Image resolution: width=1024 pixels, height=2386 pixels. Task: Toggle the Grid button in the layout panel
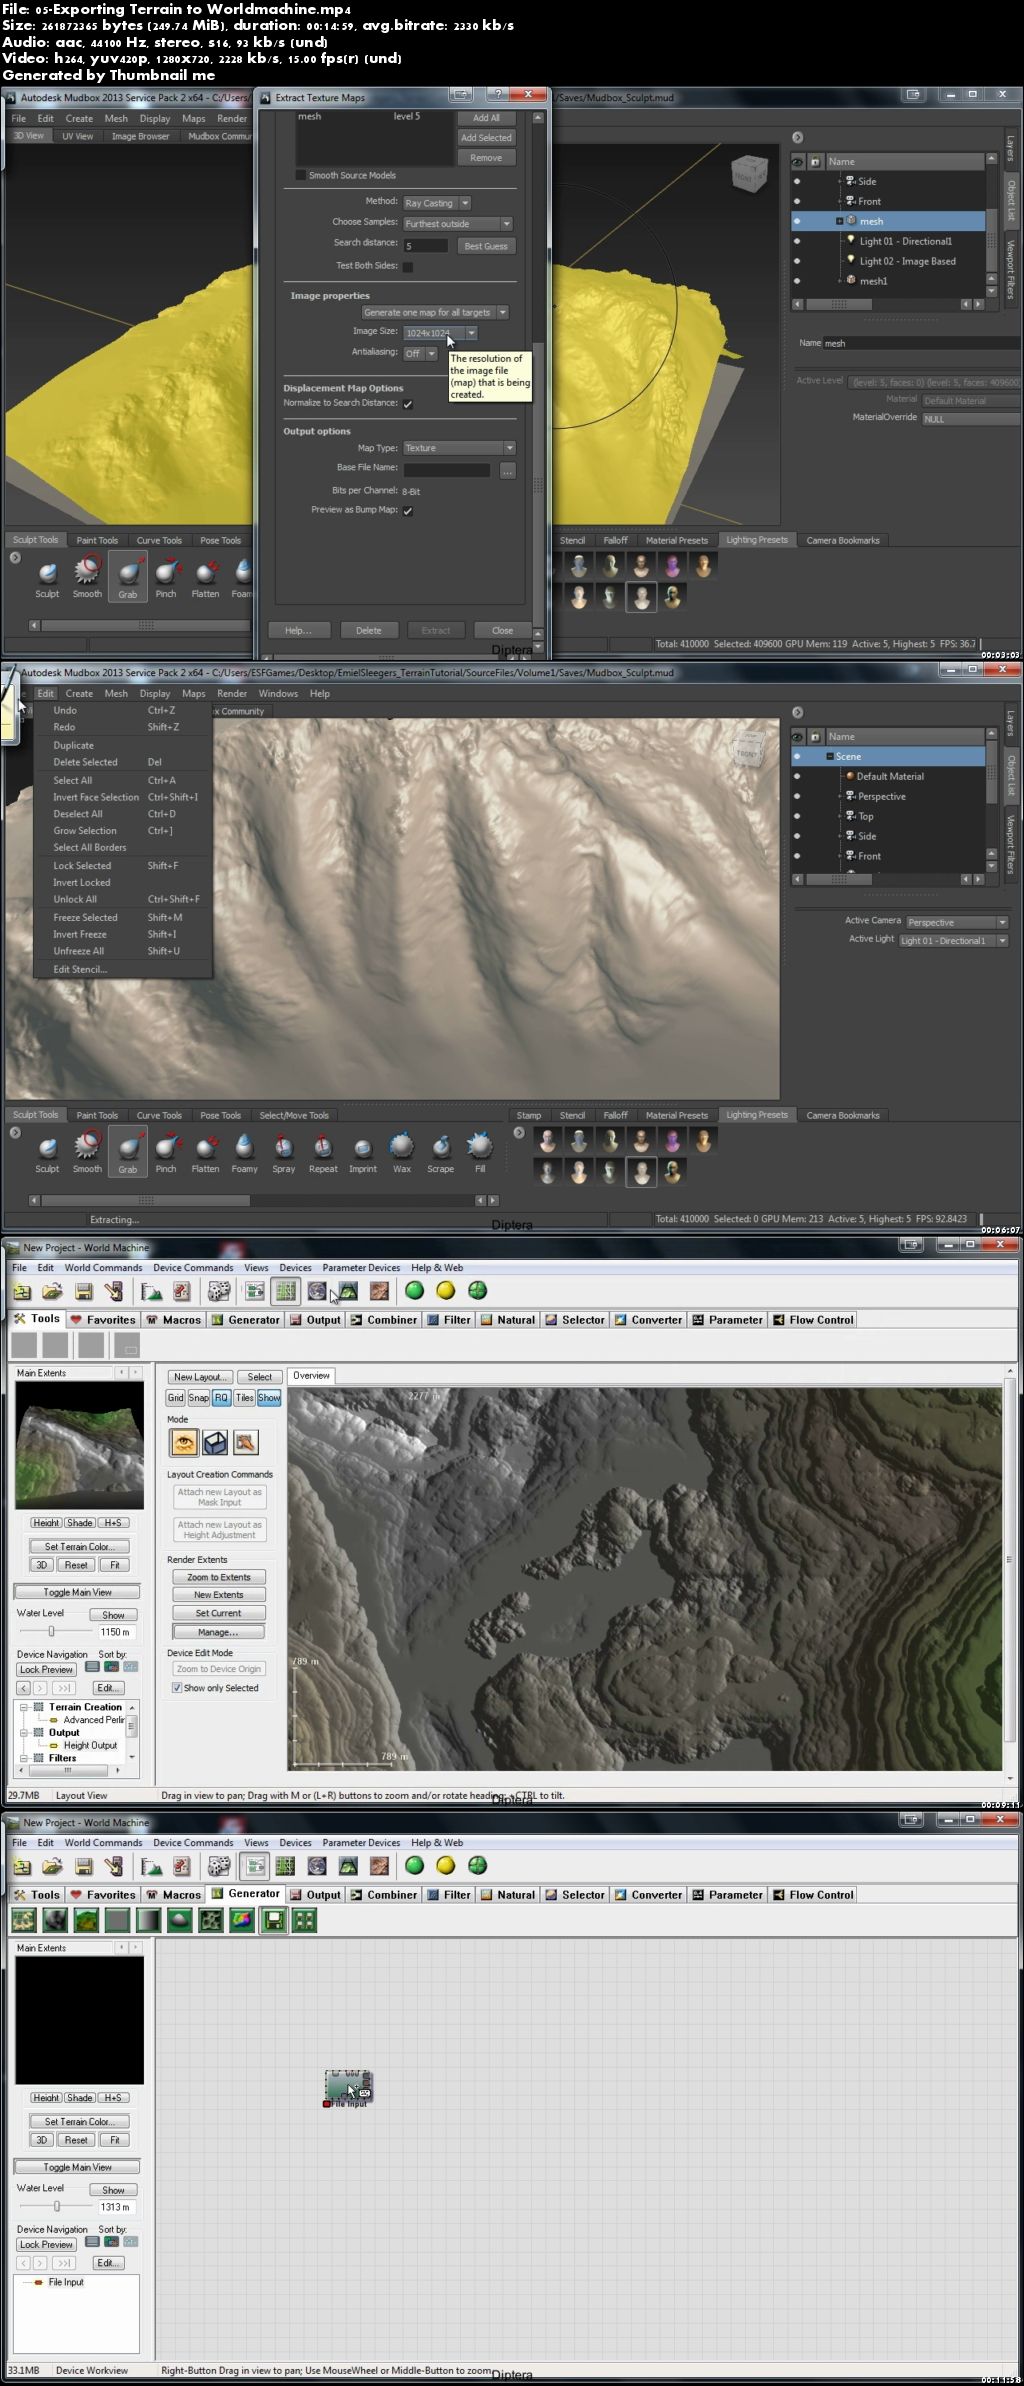tap(176, 1398)
